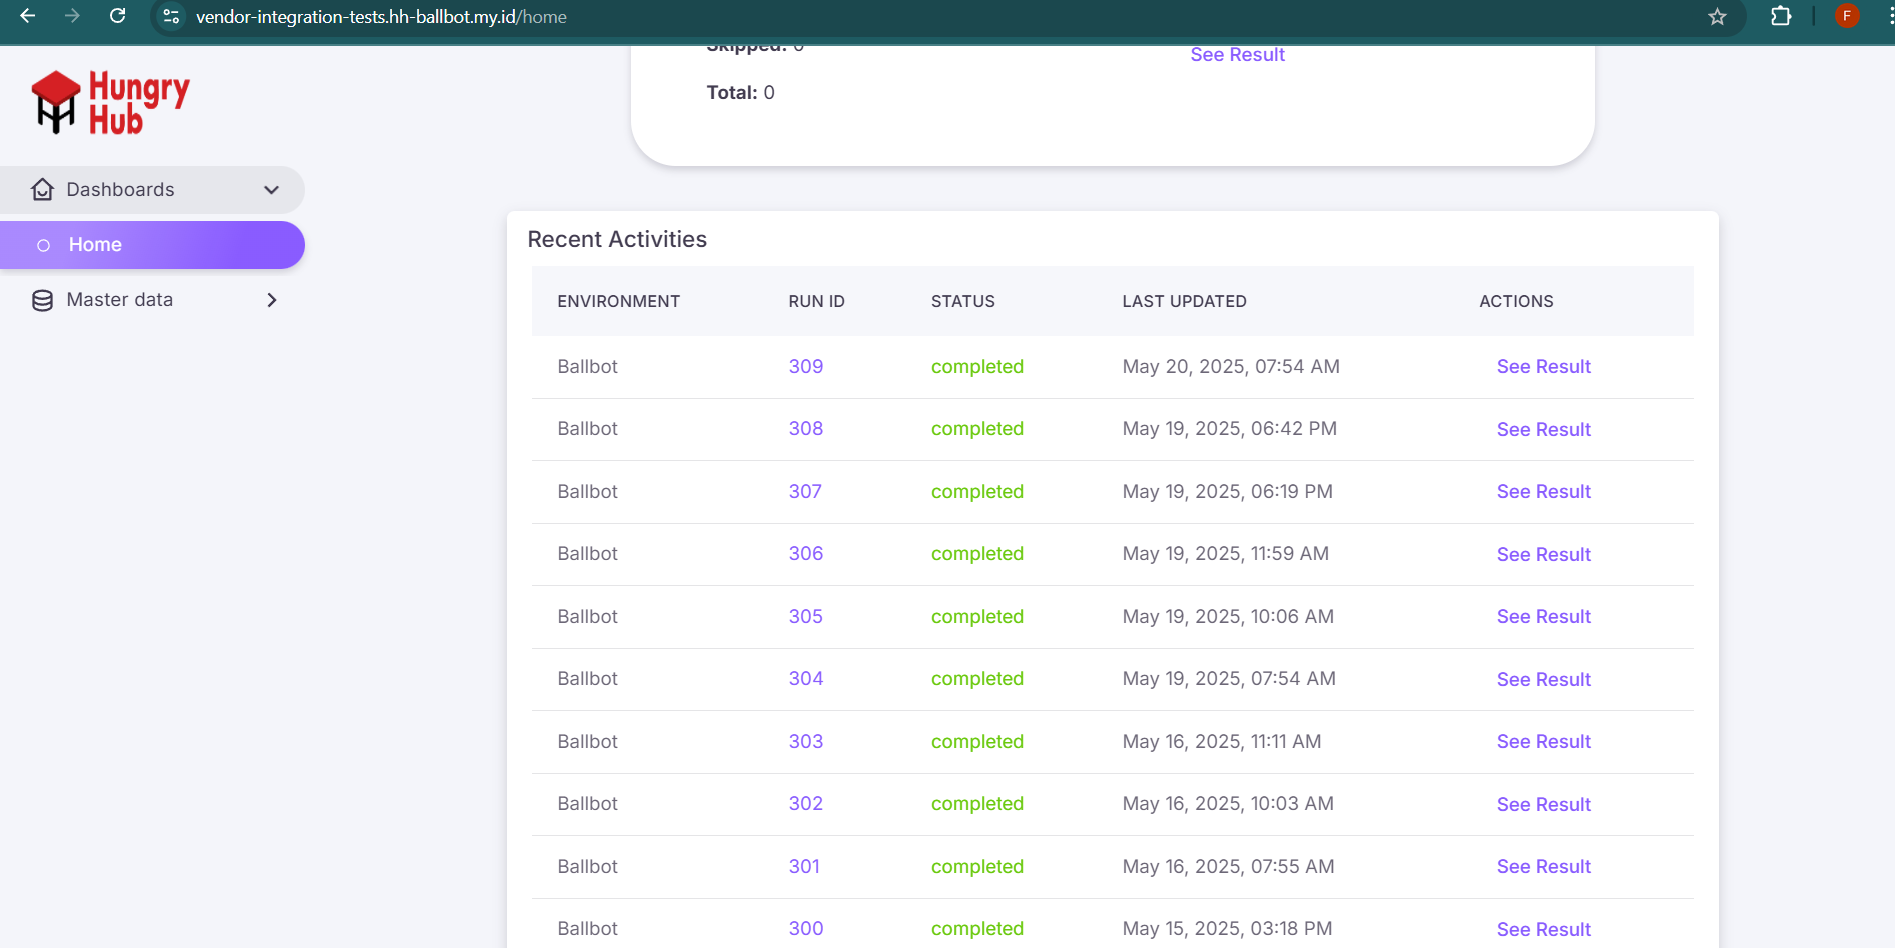See Result for run 308
The image size is (1895, 948).
(x=1543, y=430)
